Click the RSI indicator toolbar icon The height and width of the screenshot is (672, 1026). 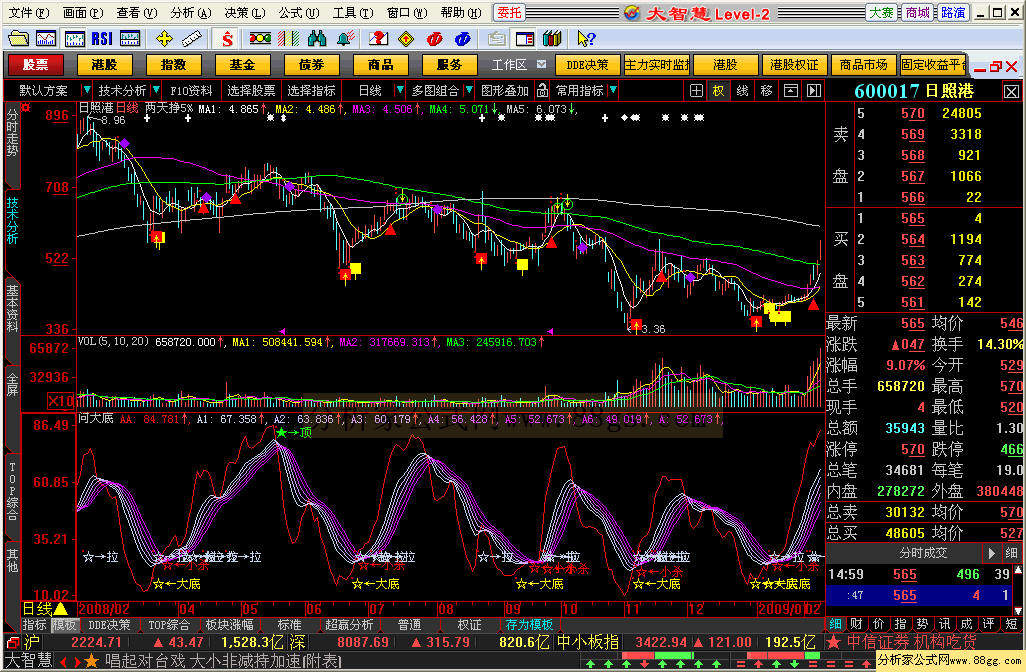click(x=102, y=39)
